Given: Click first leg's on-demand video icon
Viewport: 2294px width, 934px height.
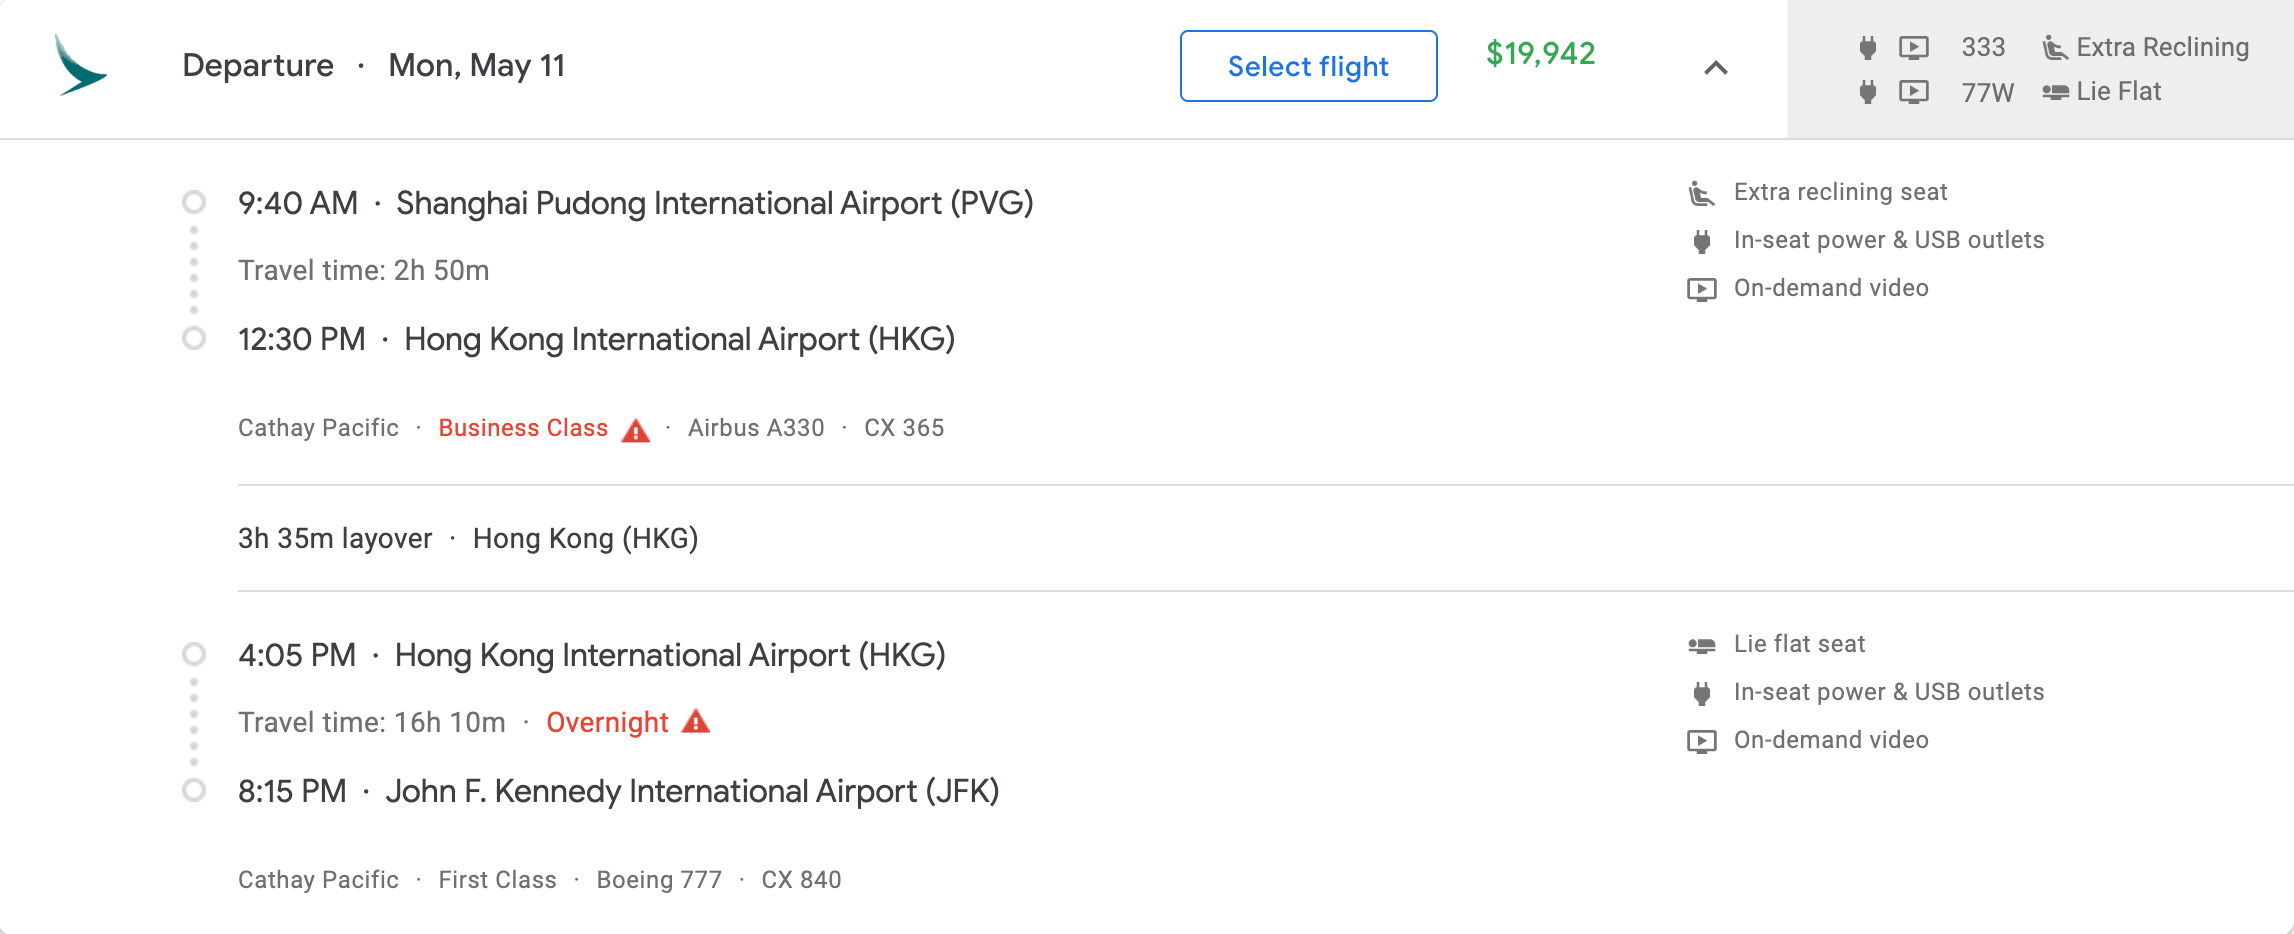Looking at the screenshot, I should 1701,289.
